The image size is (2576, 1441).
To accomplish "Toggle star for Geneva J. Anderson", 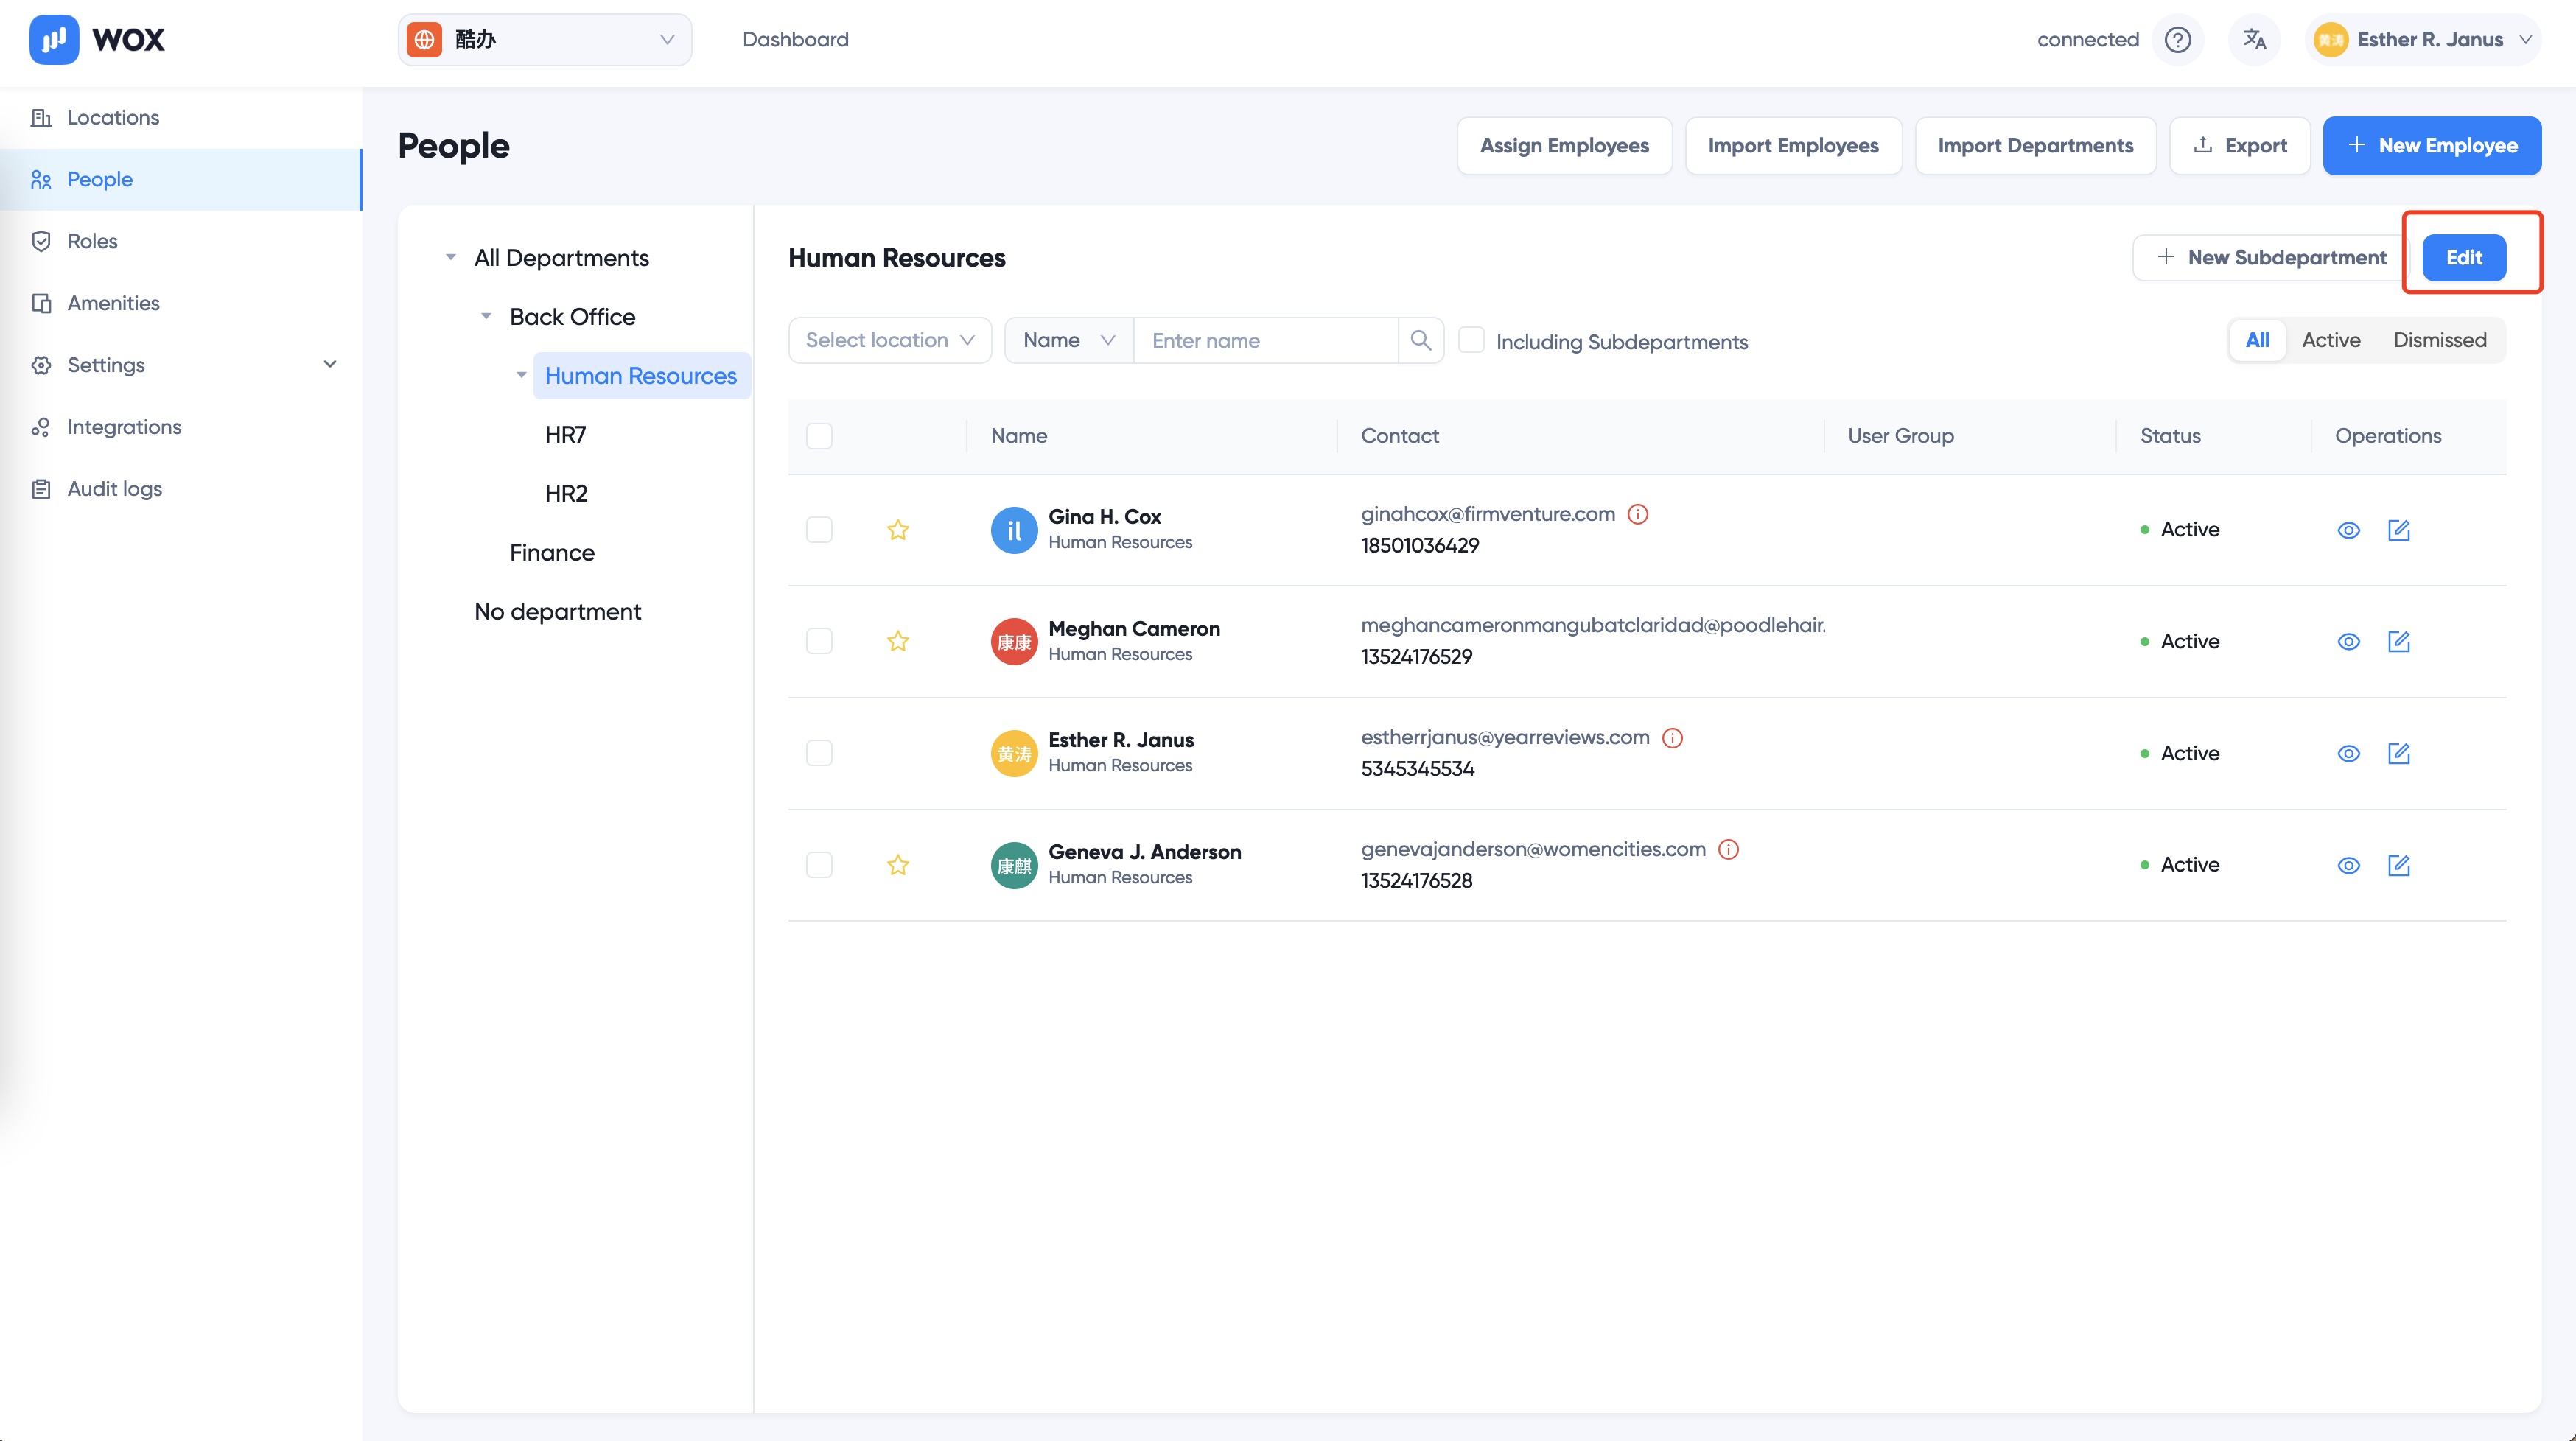I will tap(898, 865).
